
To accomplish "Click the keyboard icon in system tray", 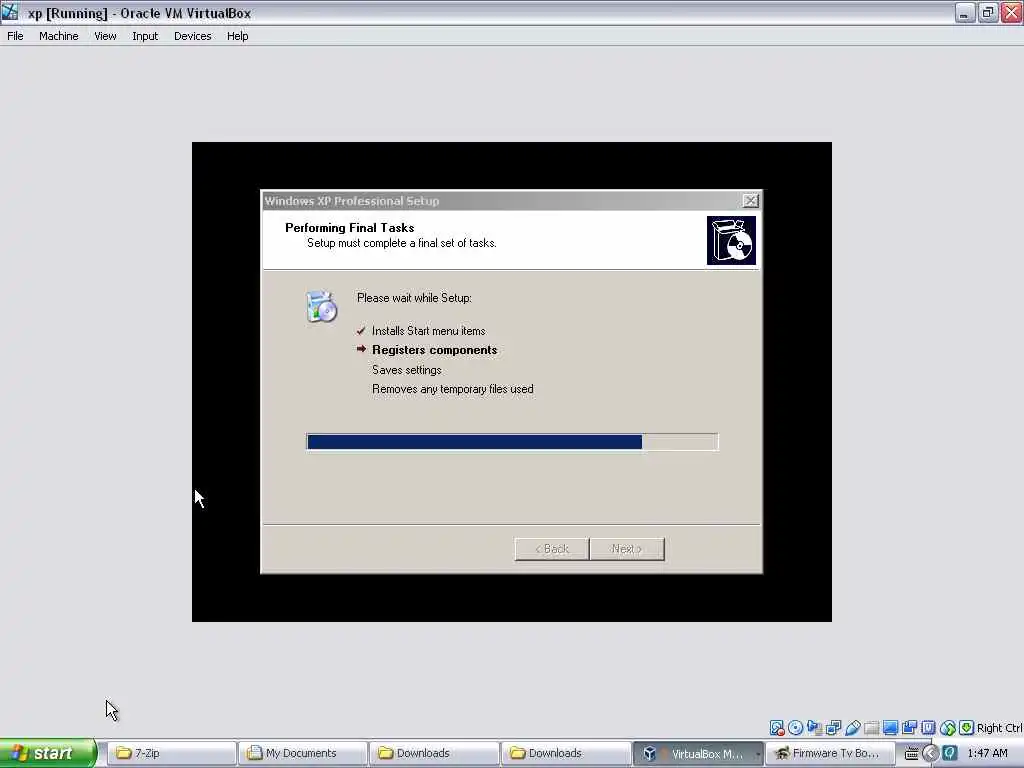I will click(912, 754).
